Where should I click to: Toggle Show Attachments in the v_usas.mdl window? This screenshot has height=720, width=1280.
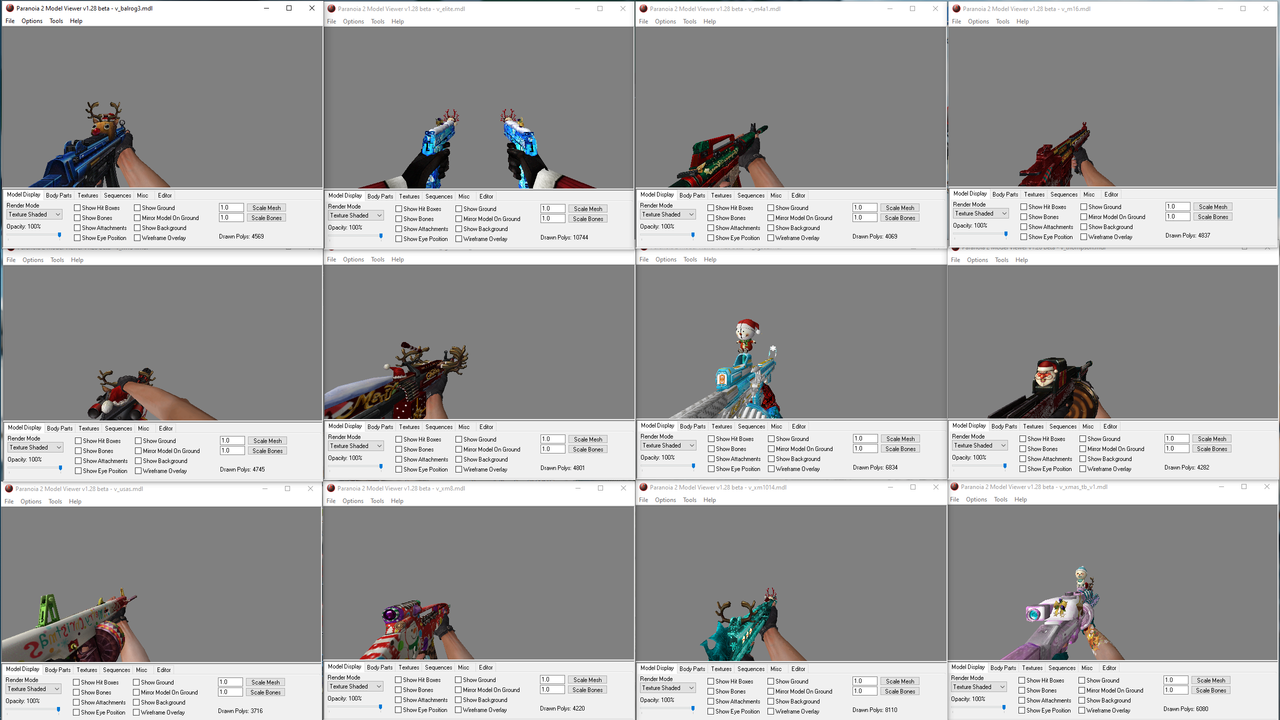point(78,702)
